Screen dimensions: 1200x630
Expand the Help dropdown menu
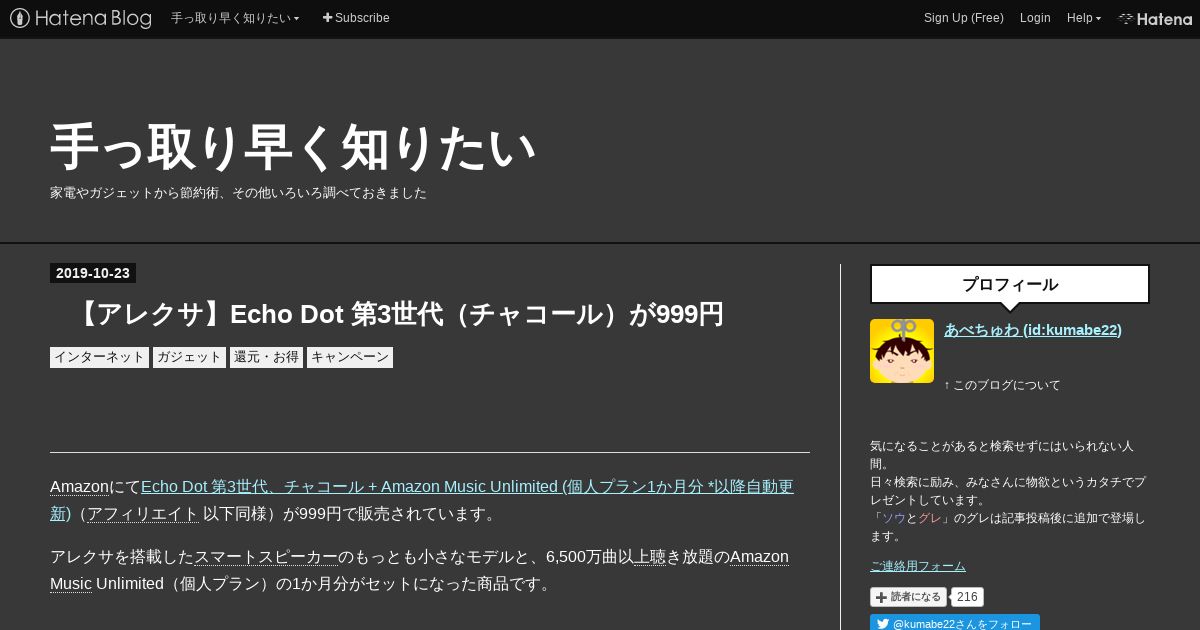click(1083, 18)
